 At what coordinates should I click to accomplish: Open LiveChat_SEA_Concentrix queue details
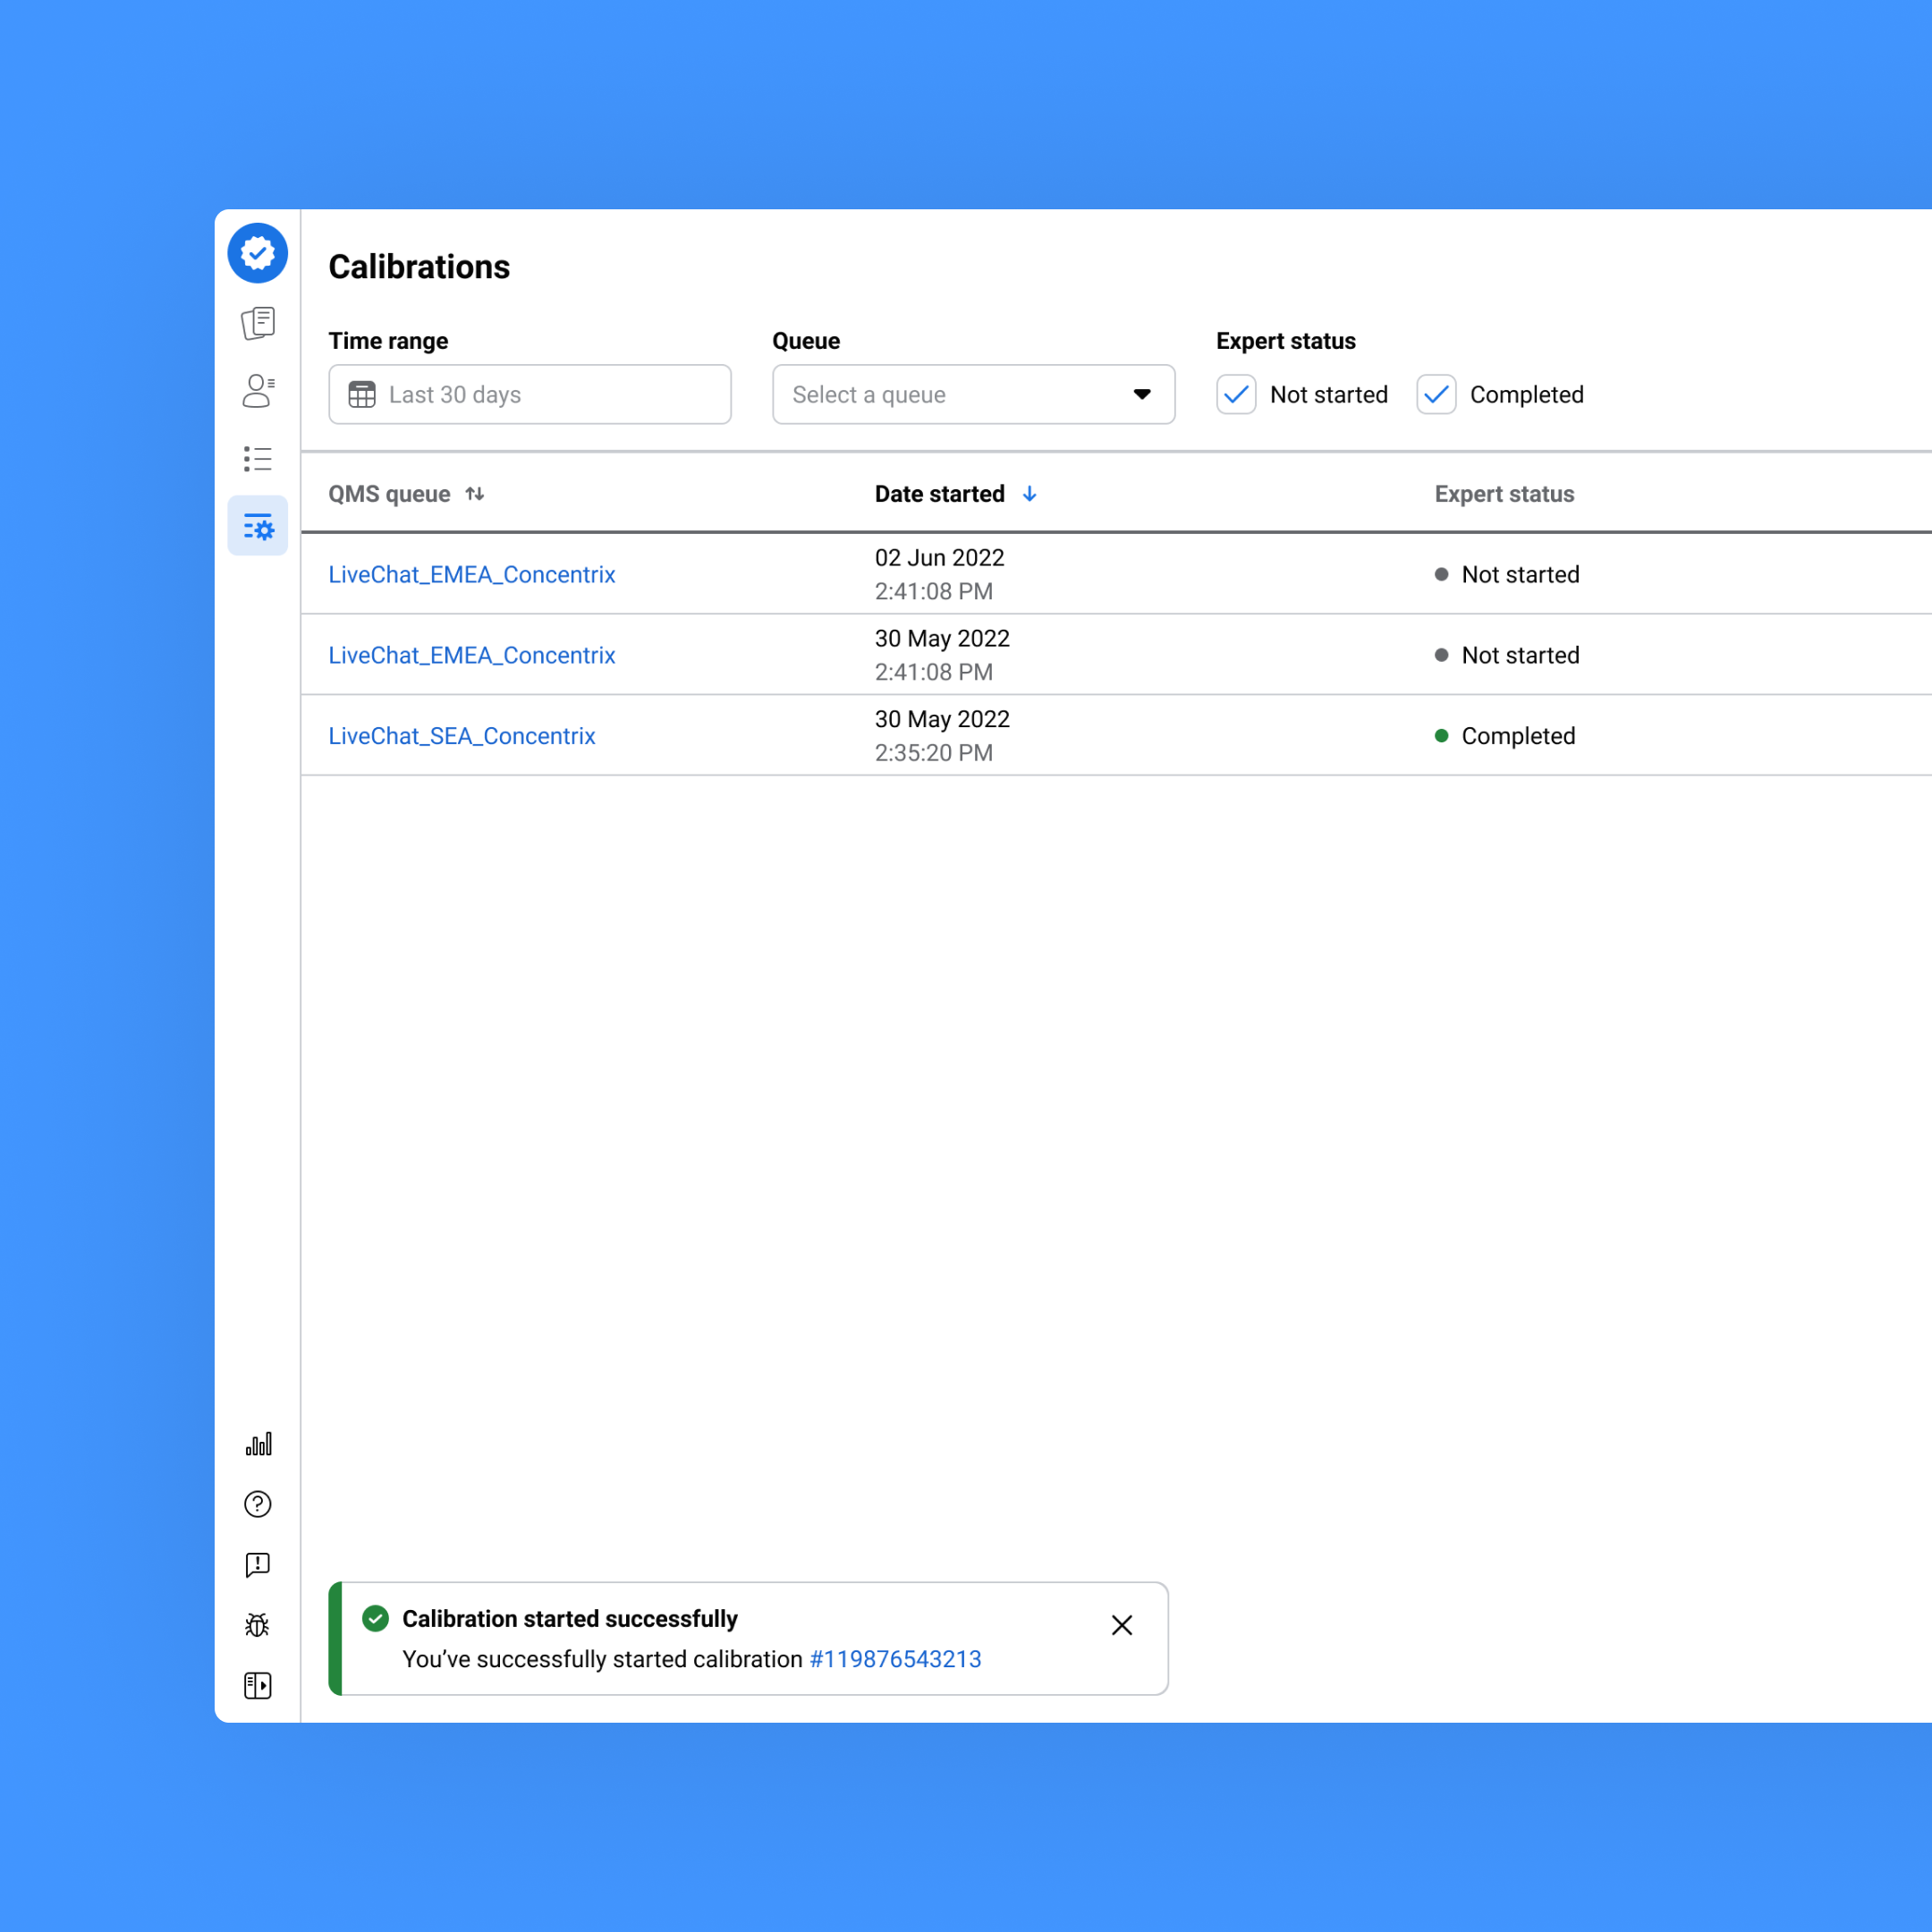point(462,735)
